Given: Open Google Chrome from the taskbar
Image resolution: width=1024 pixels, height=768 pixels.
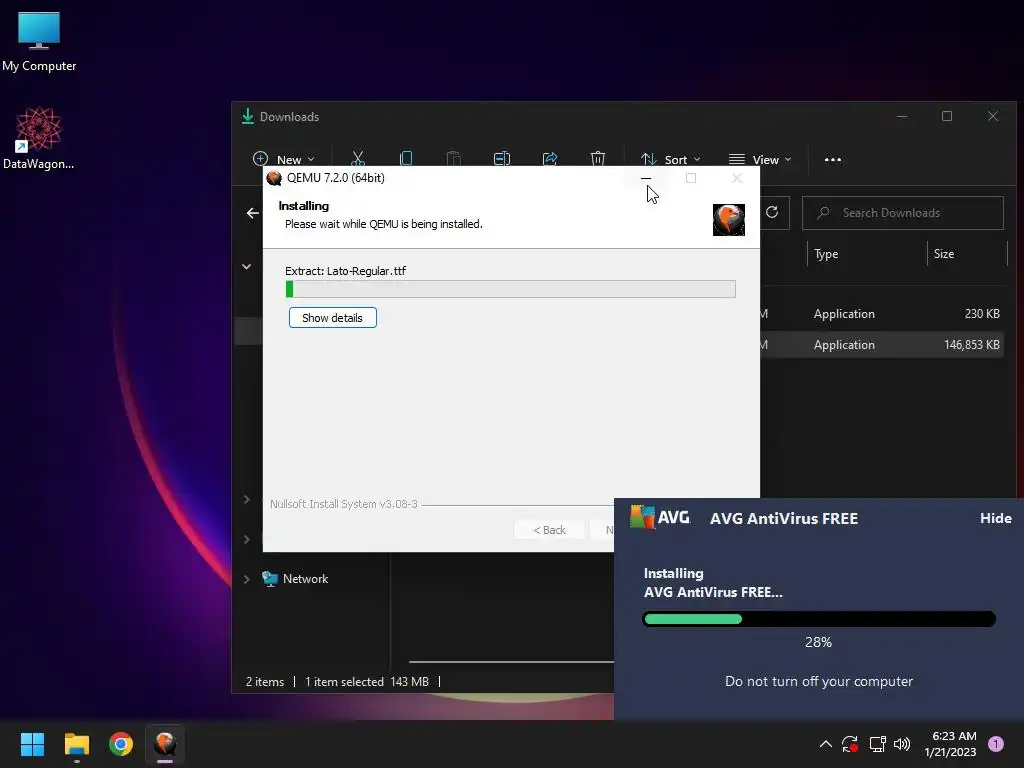Looking at the screenshot, I should [x=121, y=744].
